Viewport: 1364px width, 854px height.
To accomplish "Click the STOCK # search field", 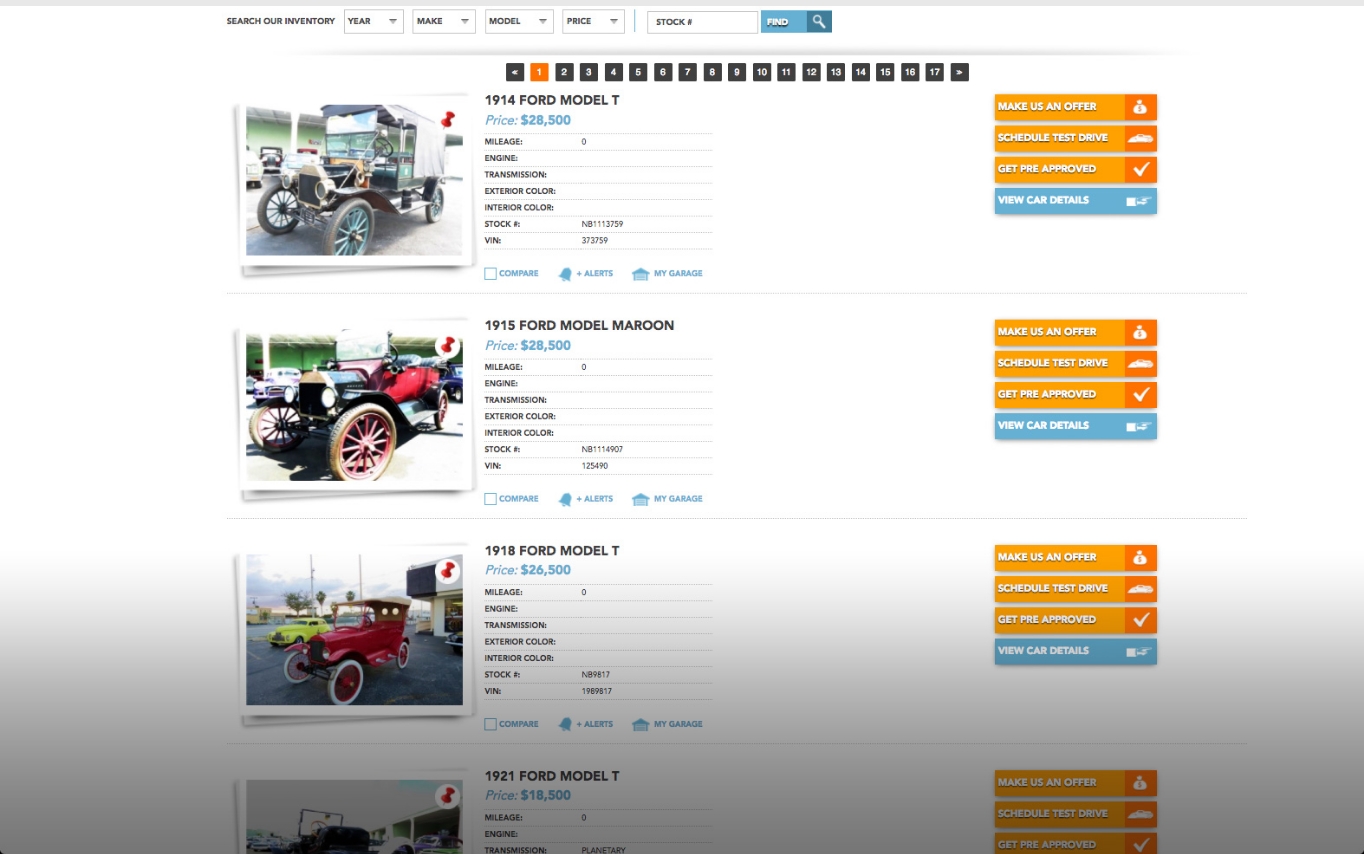I will coord(702,21).
